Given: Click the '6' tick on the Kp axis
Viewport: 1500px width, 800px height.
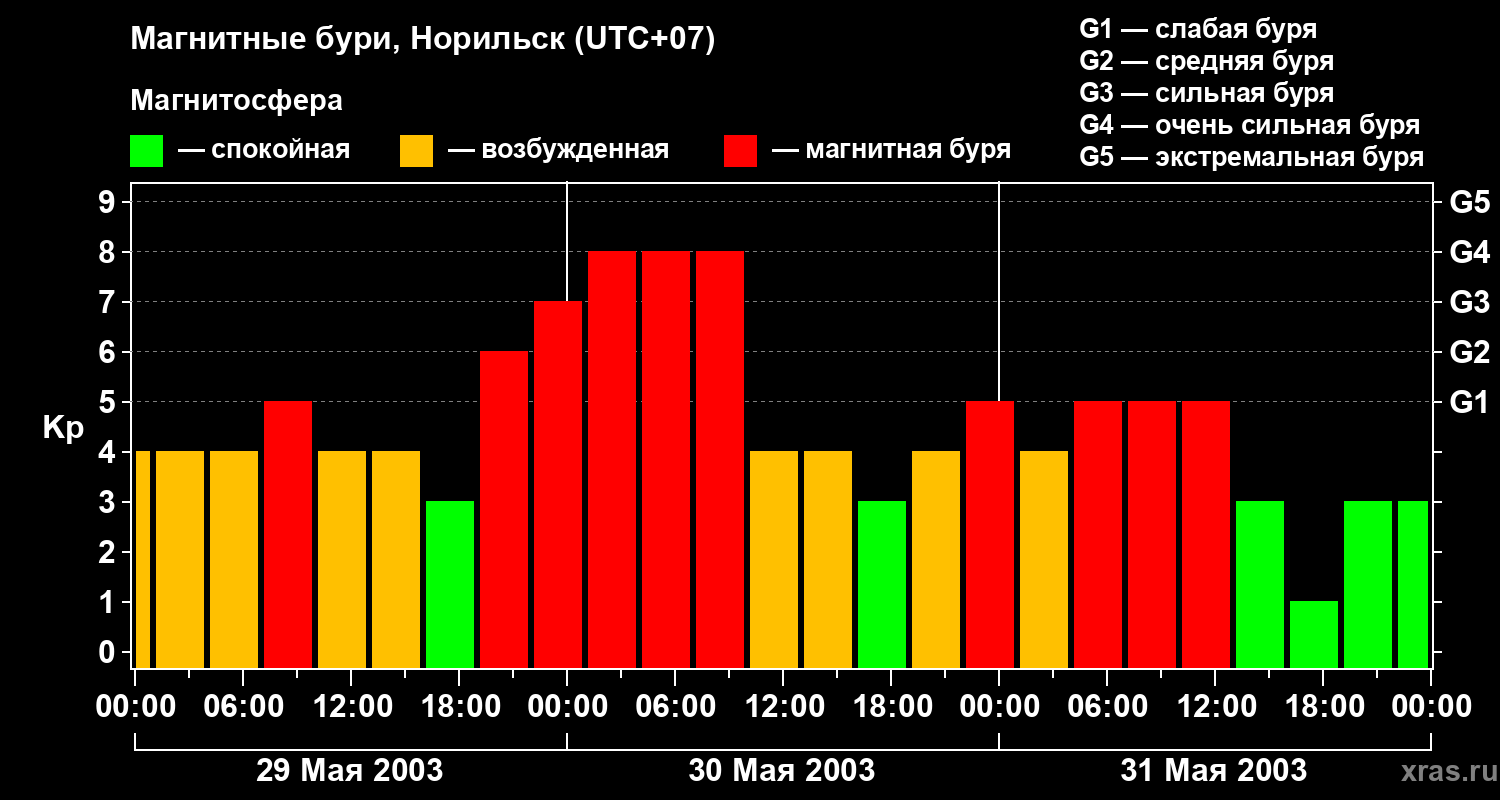Looking at the screenshot, I should (109, 352).
